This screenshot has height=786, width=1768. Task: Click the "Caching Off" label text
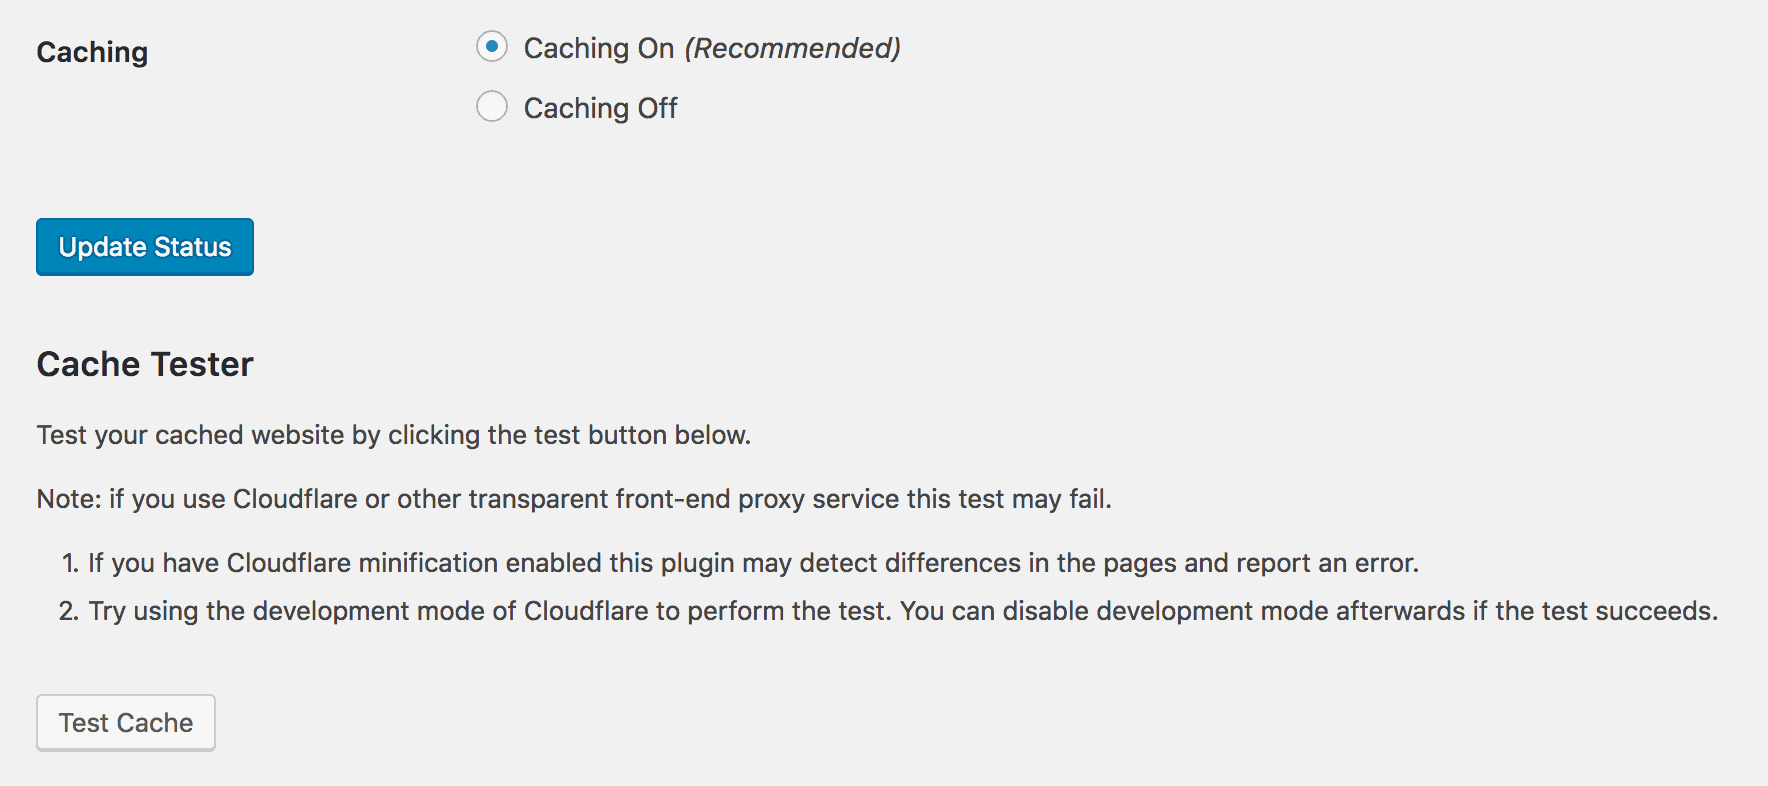pos(601,108)
